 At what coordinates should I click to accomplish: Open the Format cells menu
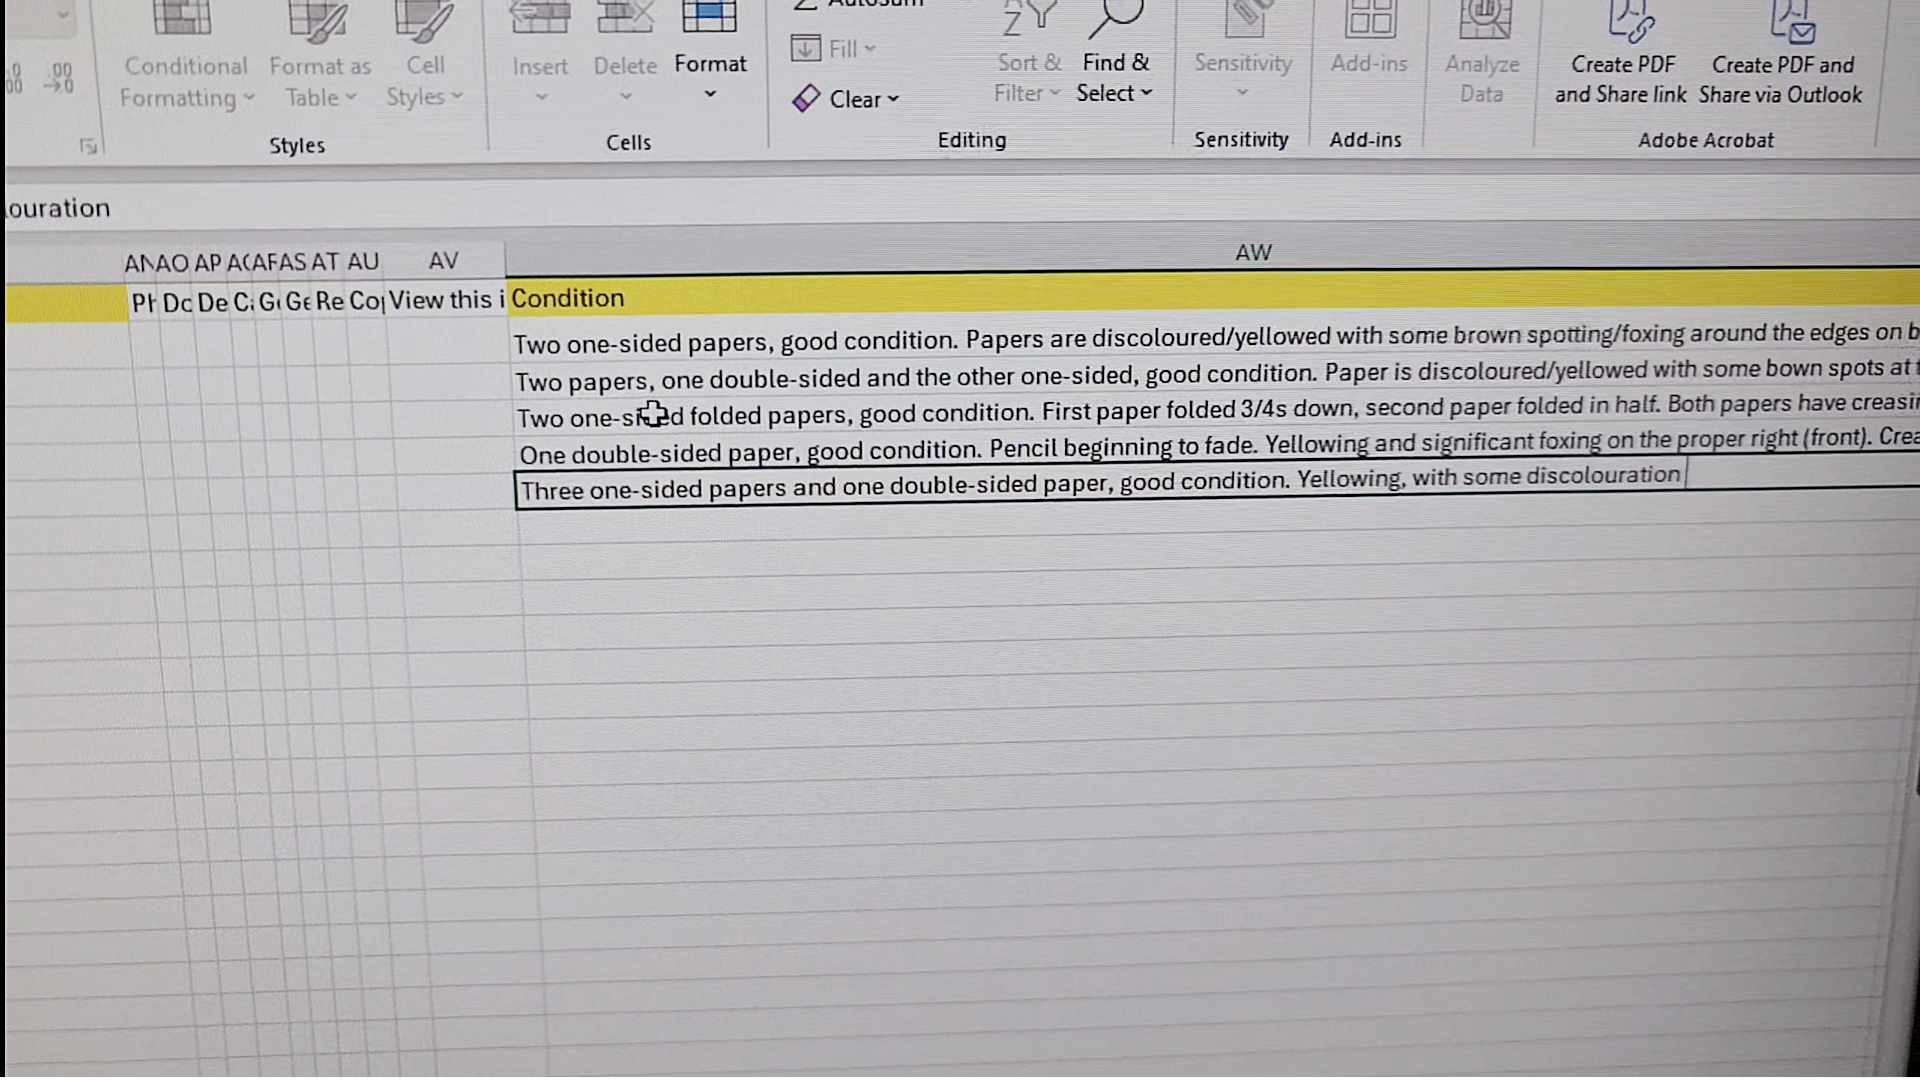(710, 64)
